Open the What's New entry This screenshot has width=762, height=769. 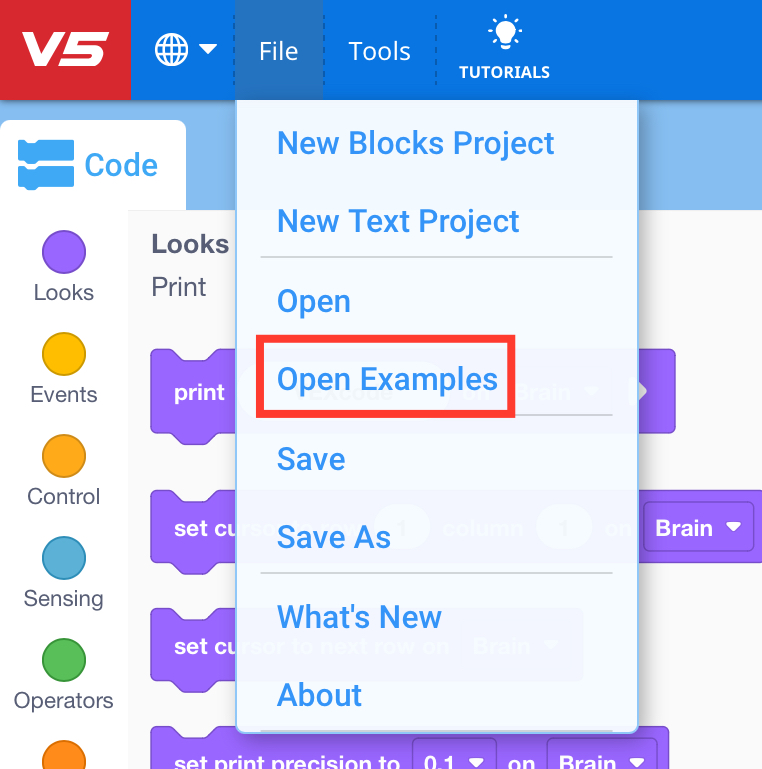pyautogui.click(x=359, y=616)
